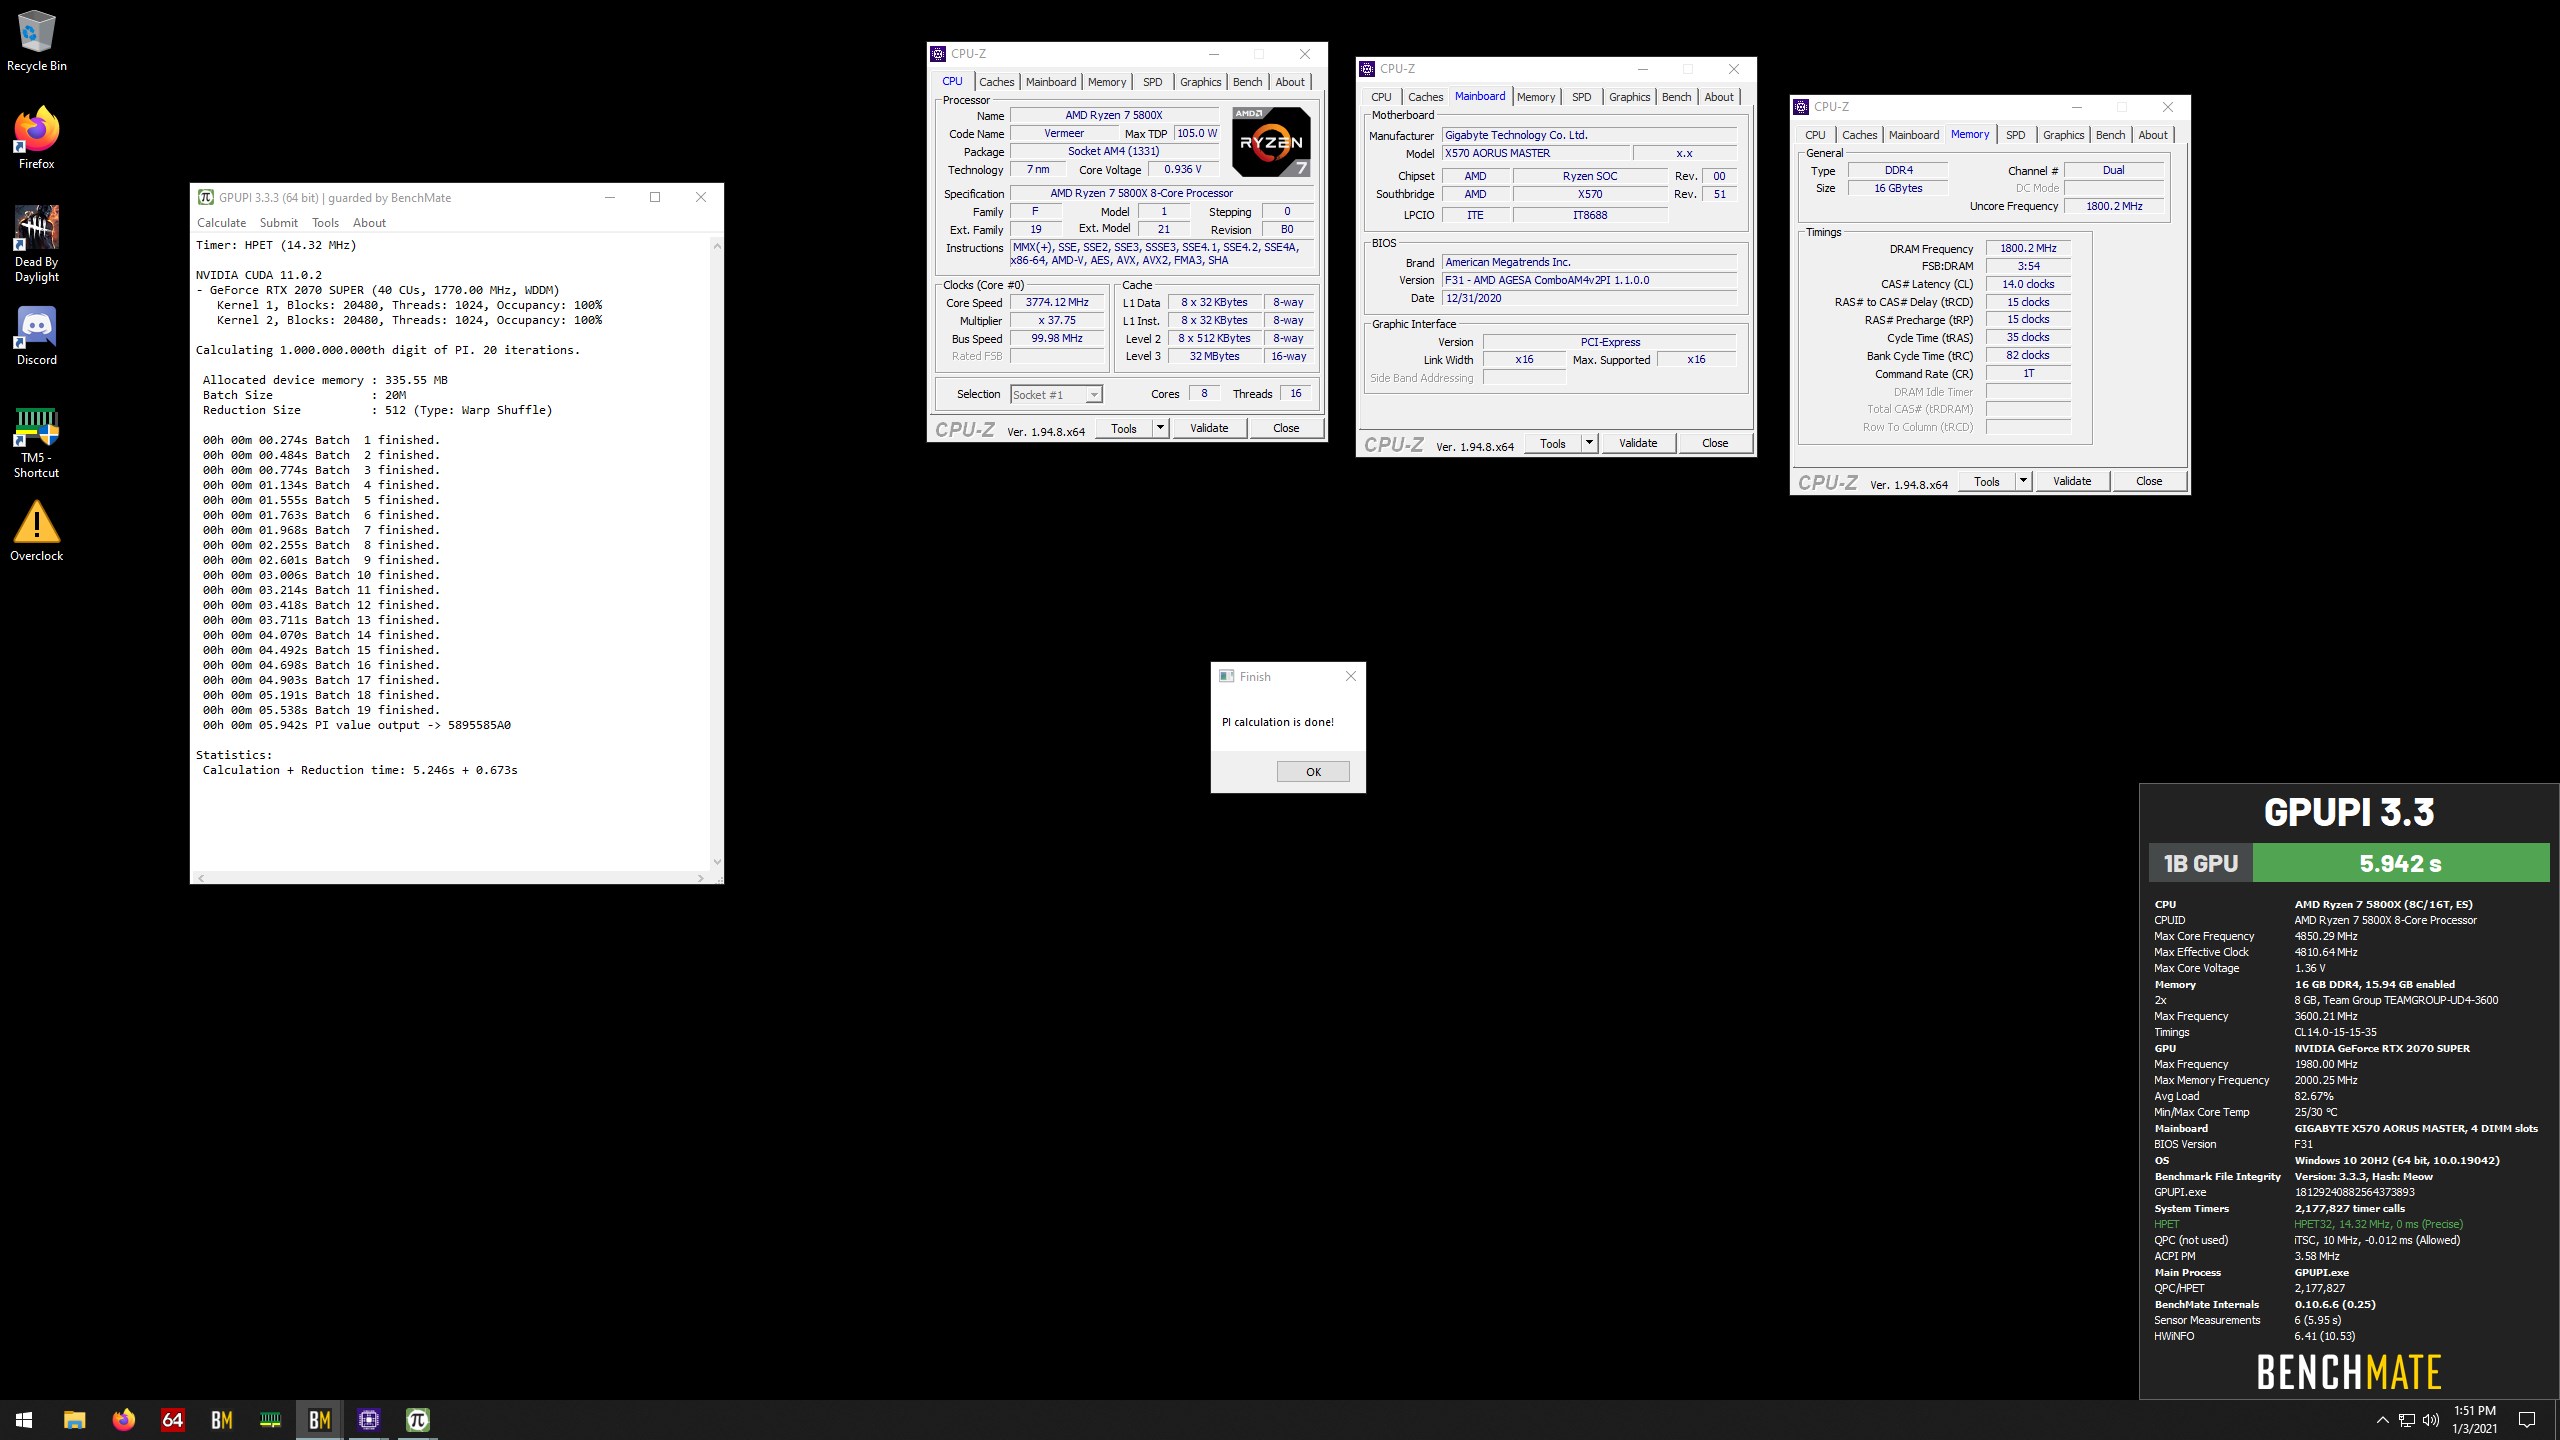The image size is (2560, 1440).
Task: Click the Finish dialog title icon
Action: 1226,676
